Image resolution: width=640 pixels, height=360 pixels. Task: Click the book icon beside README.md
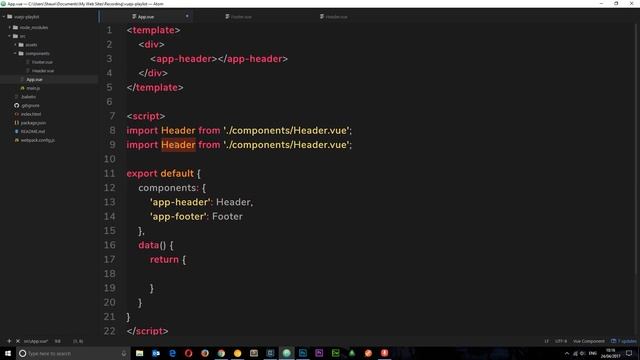click(16, 131)
